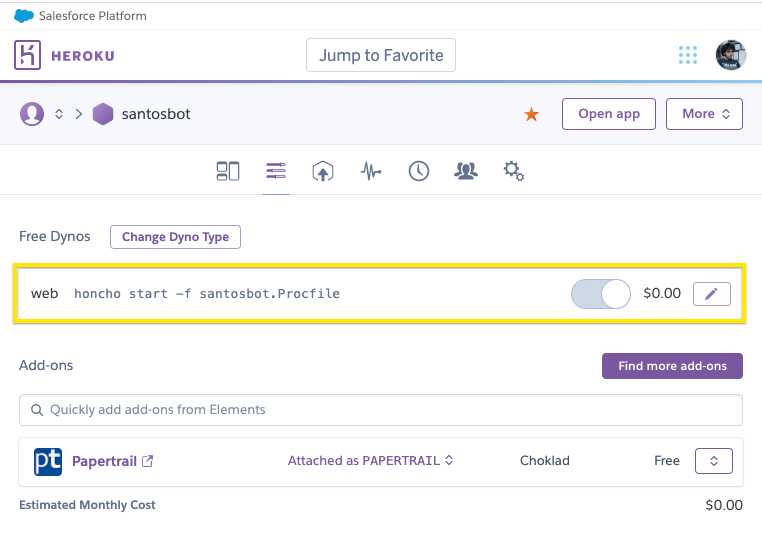Click the Choklad plan text
The height and width of the screenshot is (541, 762).
[x=544, y=460]
